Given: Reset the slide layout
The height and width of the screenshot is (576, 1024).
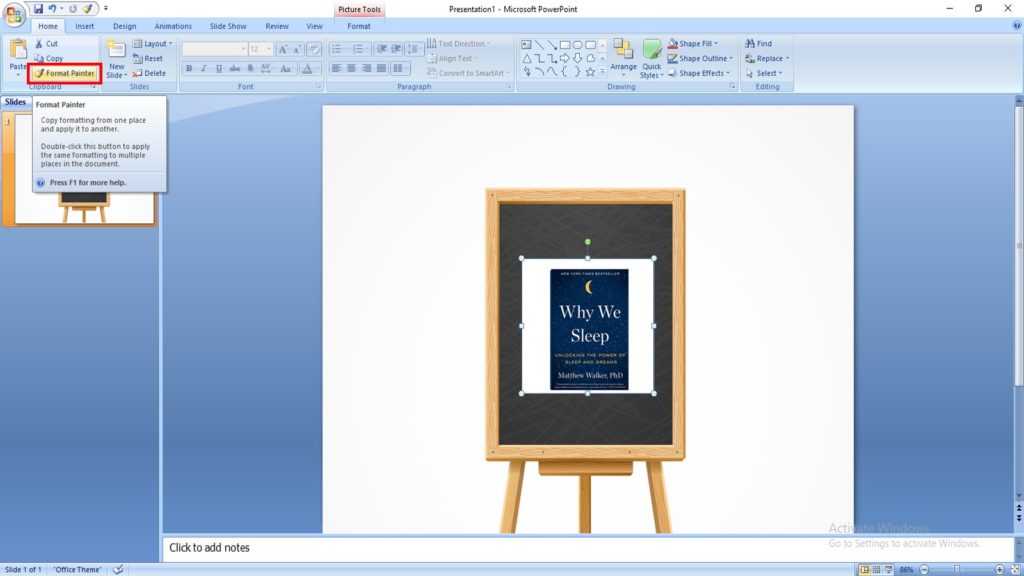Looking at the screenshot, I should point(148,58).
